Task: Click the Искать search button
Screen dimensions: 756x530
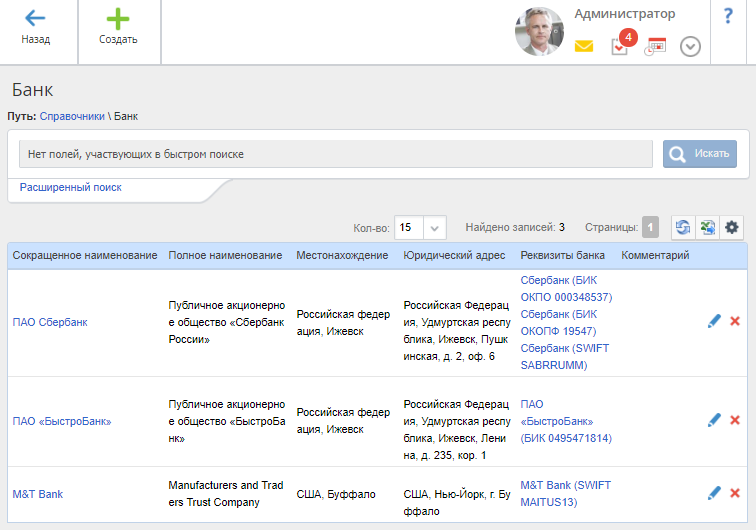Action: click(x=700, y=154)
